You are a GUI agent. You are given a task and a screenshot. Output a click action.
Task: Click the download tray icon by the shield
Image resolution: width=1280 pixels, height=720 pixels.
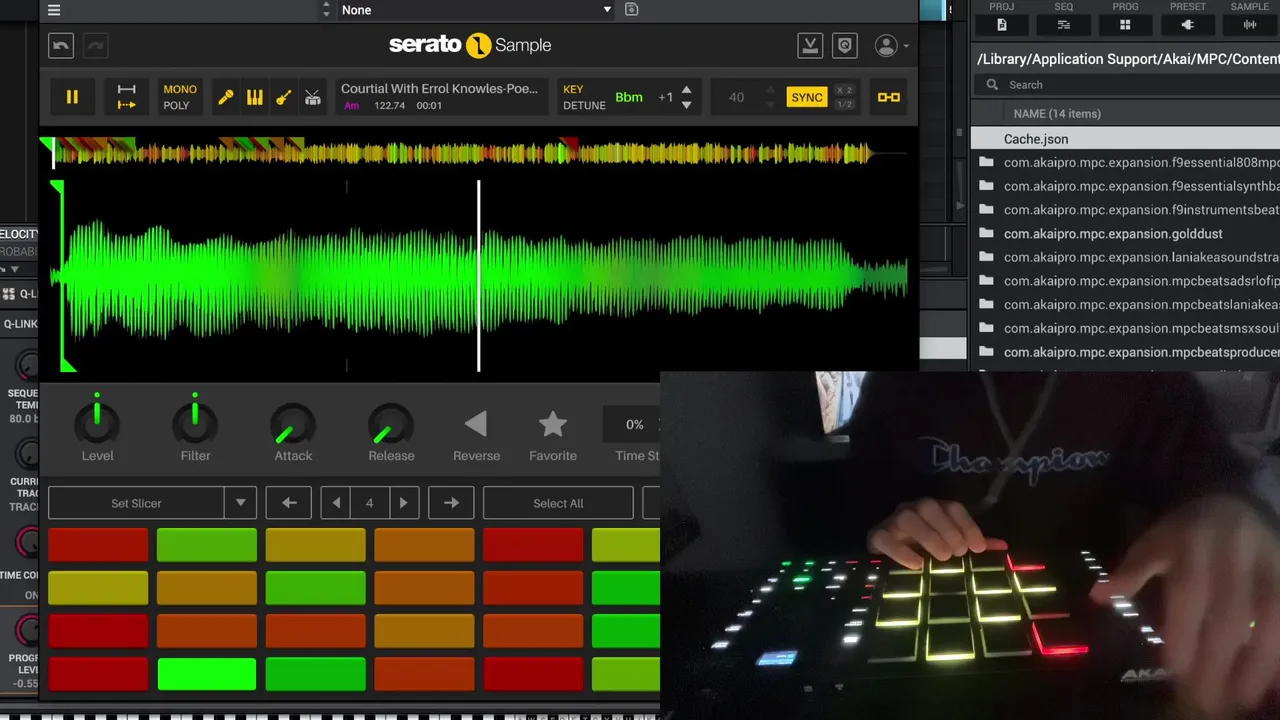(x=810, y=45)
